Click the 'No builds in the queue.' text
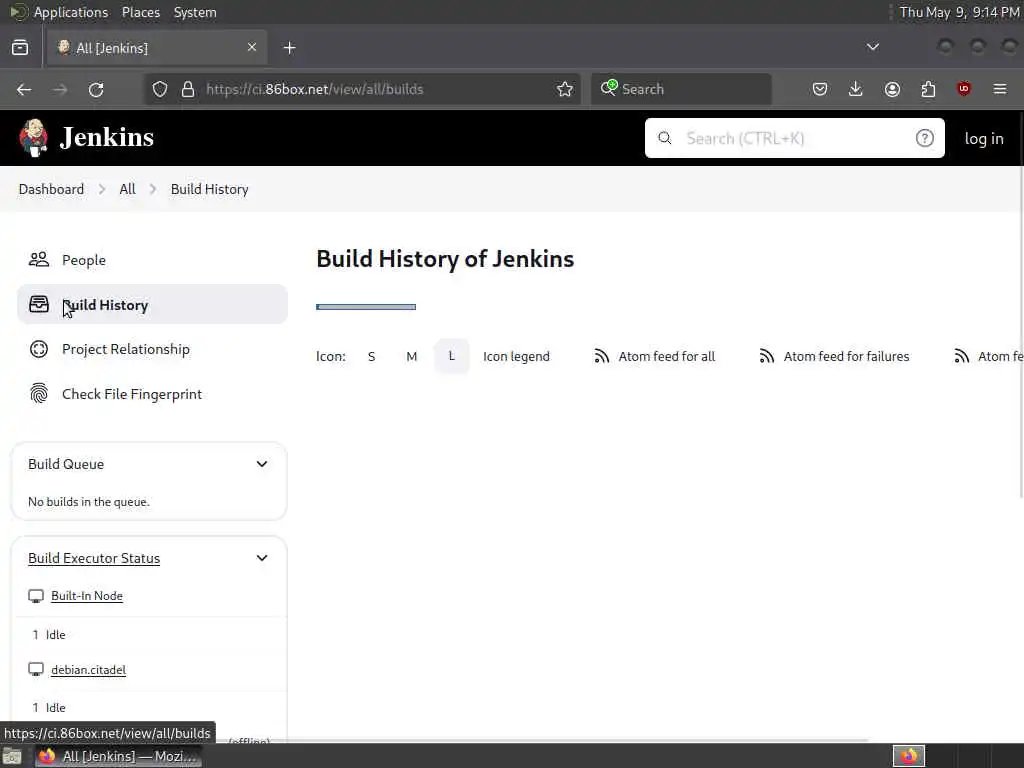This screenshot has width=1024, height=768. tap(89, 502)
